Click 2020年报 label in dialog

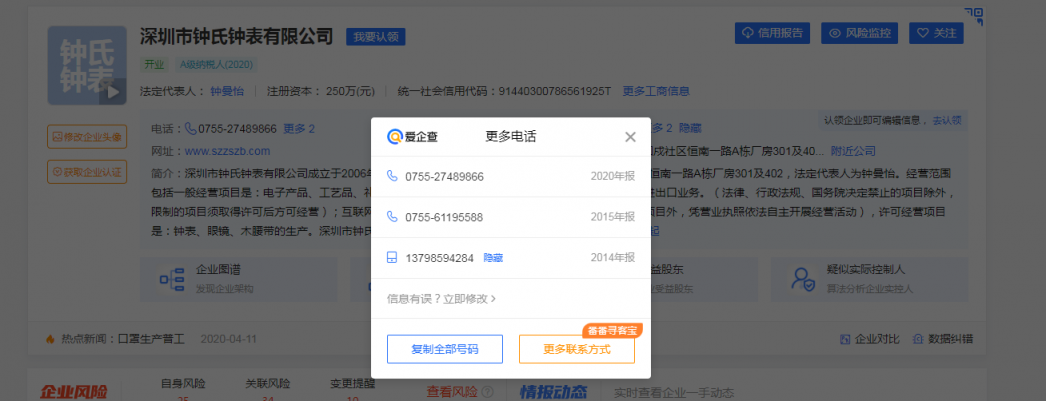pyautogui.click(x=612, y=177)
